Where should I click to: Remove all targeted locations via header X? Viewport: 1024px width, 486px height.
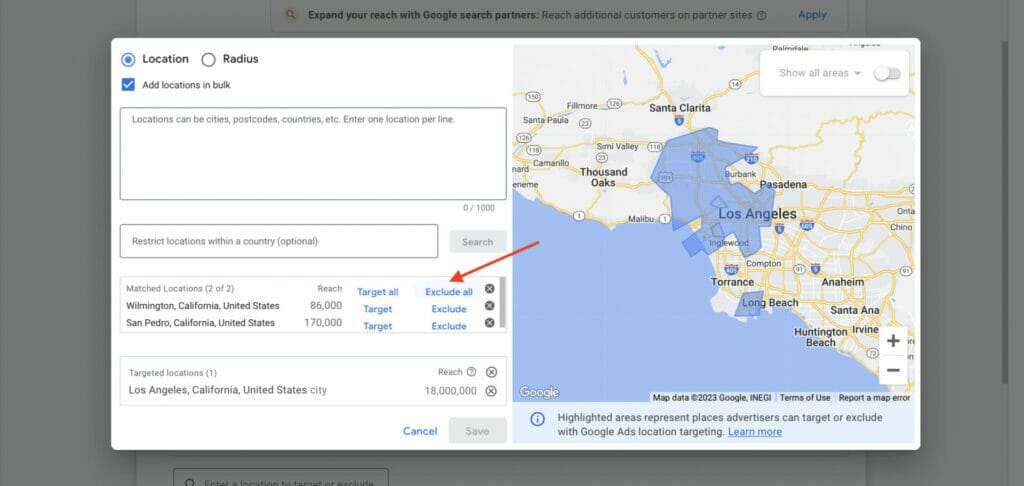(x=491, y=372)
